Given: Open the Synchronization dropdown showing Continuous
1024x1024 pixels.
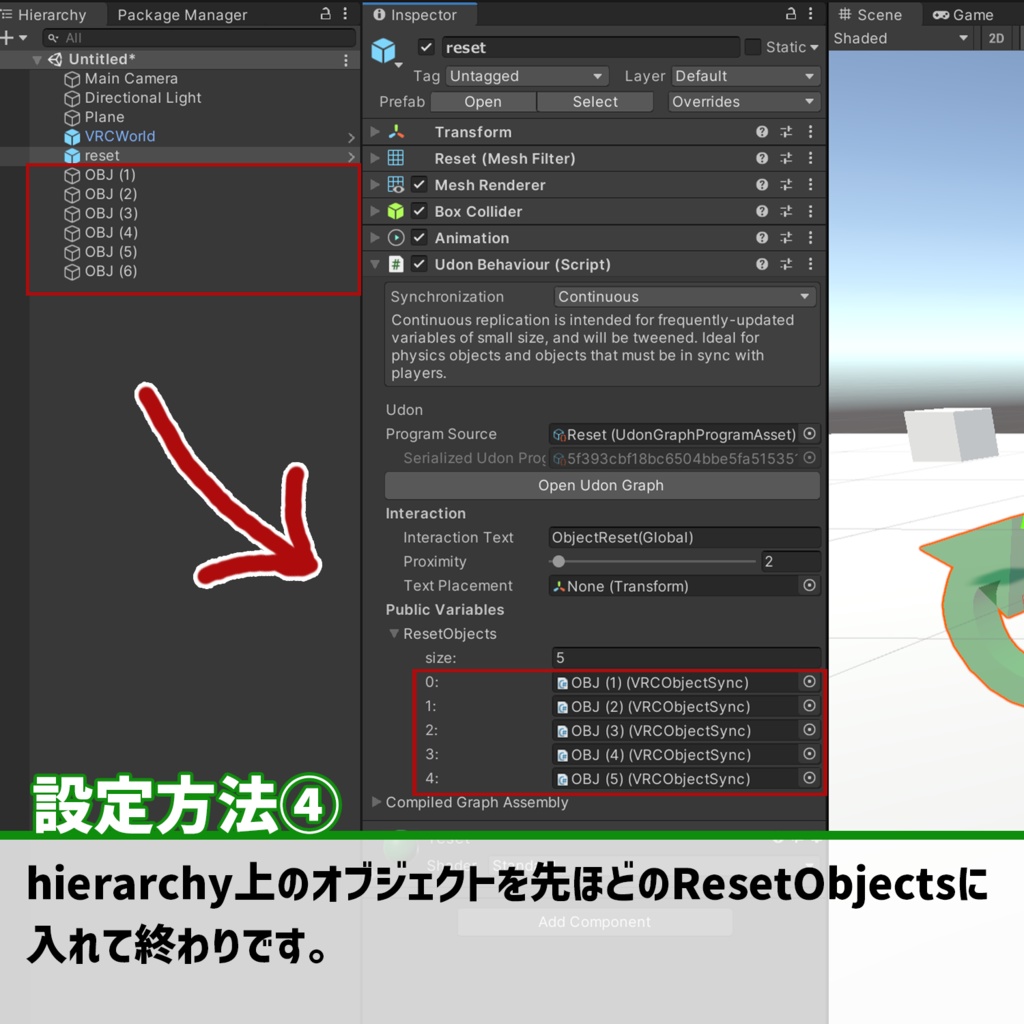Looking at the screenshot, I should pyautogui.click(x=685, y=296).
